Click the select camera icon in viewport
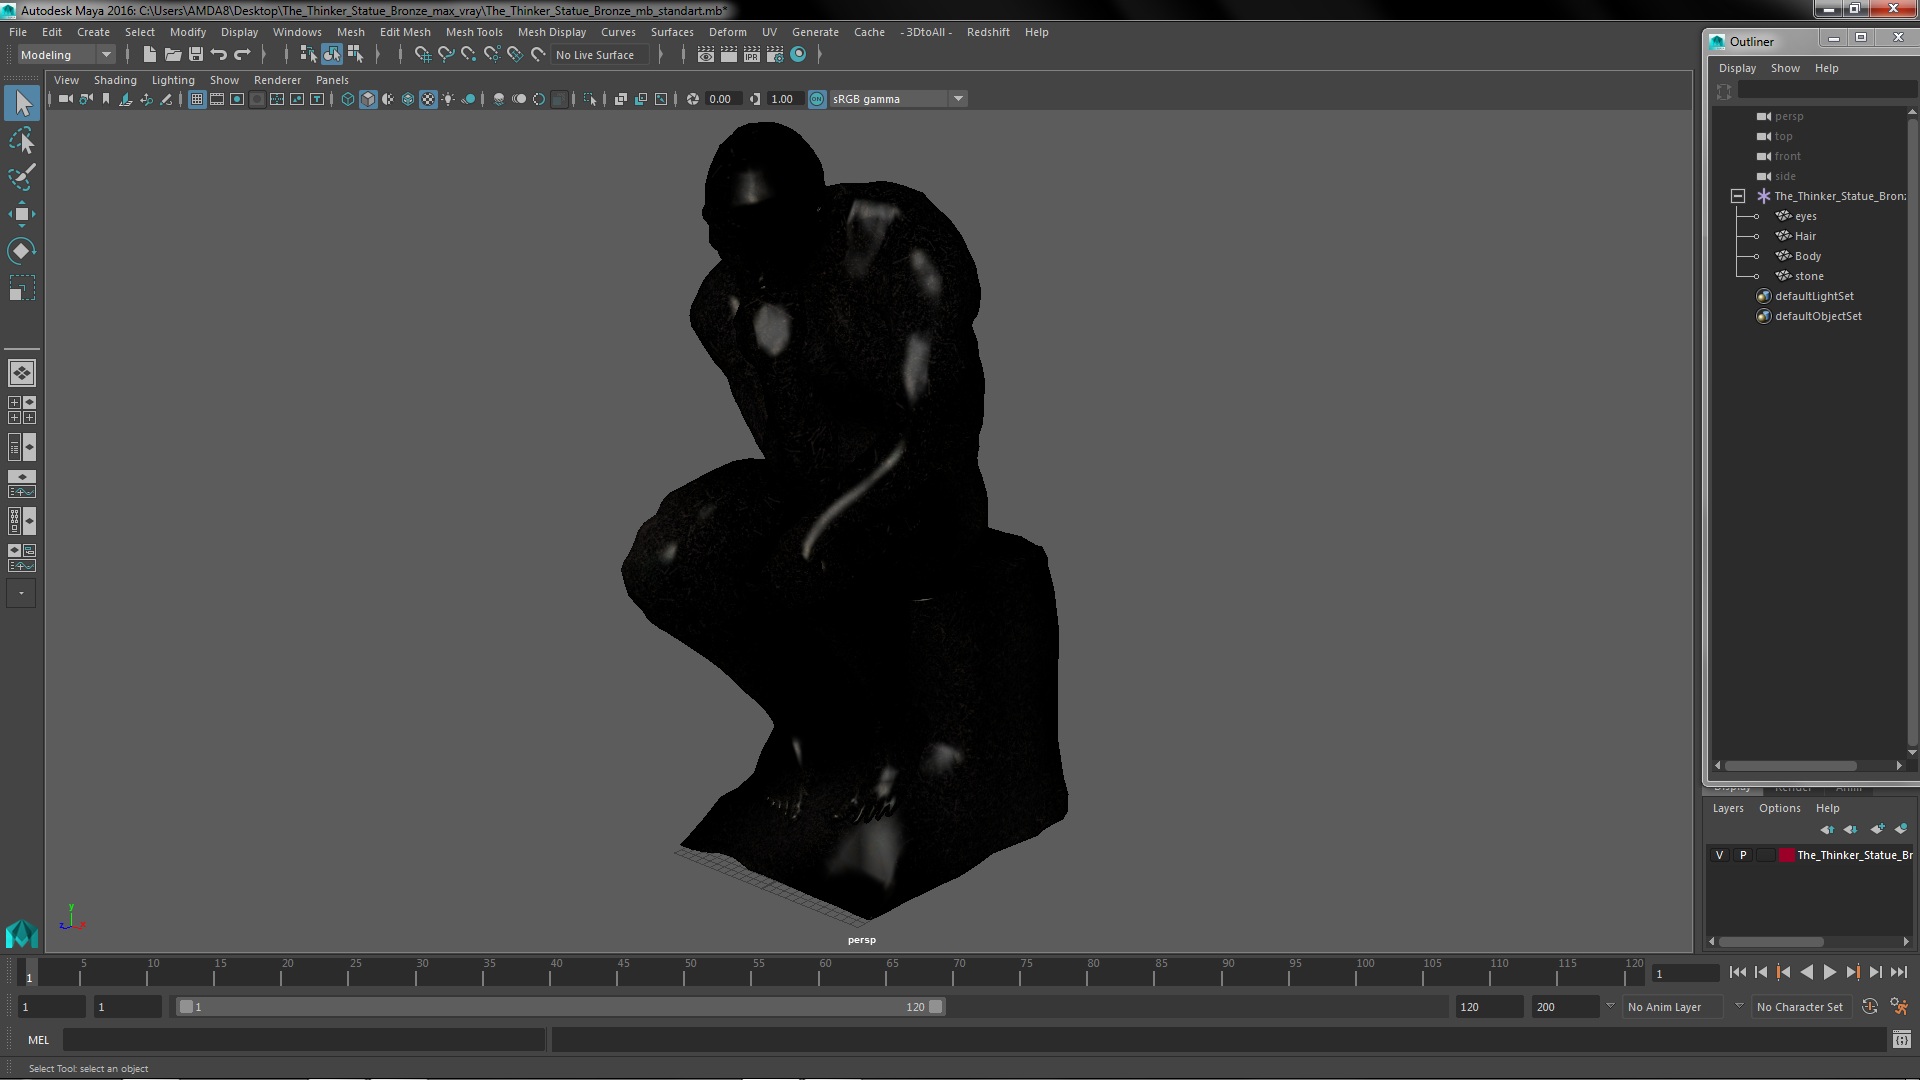 point(66,99)
